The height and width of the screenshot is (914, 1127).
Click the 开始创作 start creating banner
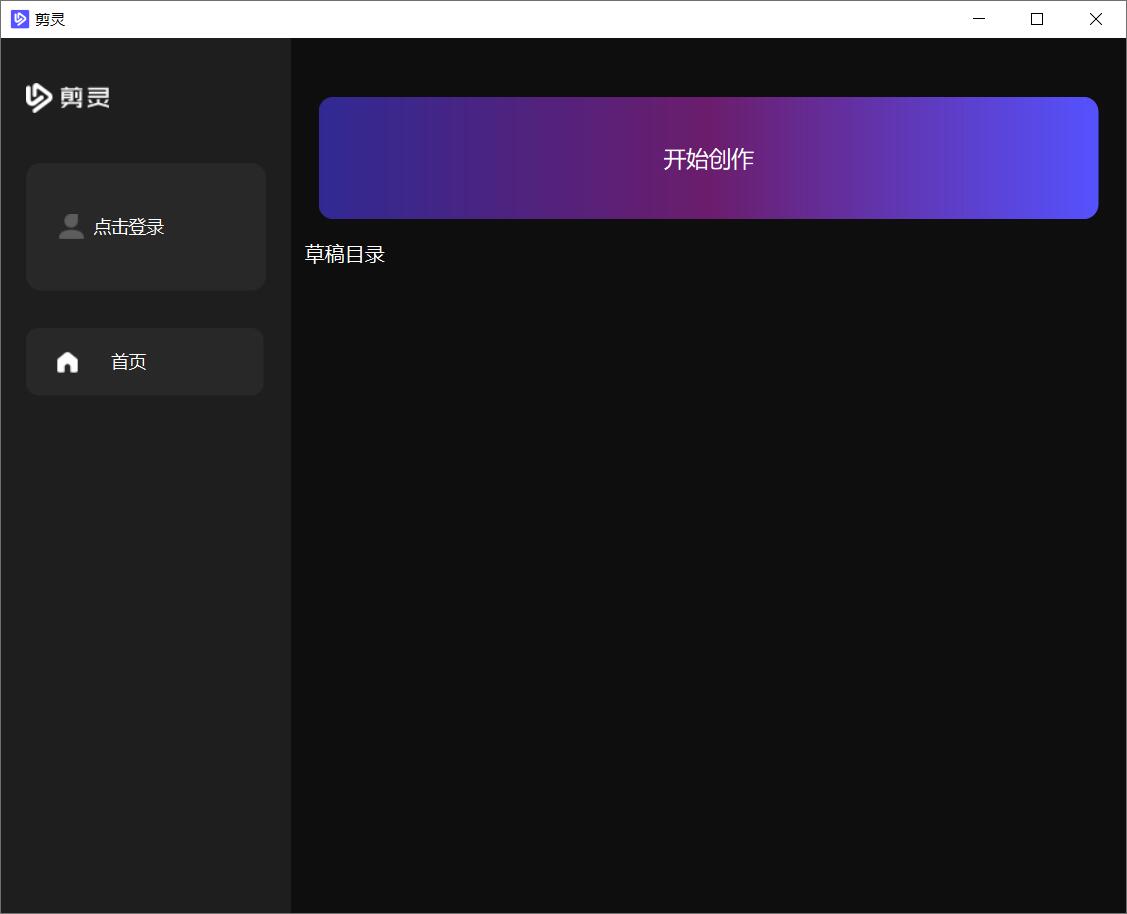point(708,158)
